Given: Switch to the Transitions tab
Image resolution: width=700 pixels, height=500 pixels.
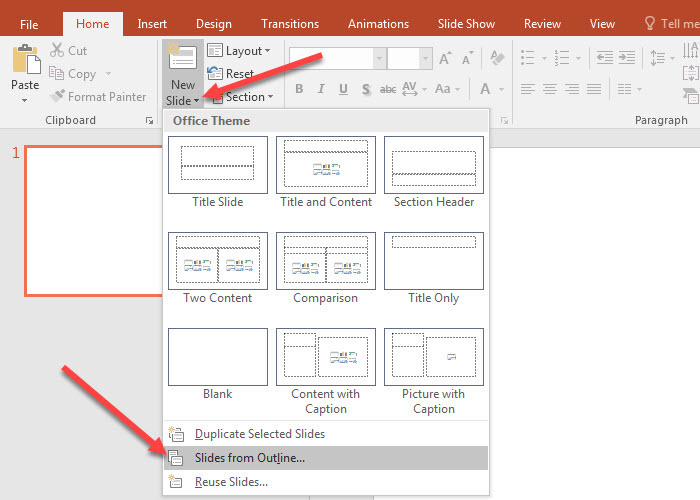Looking at the screenshot, I should 290,24.
